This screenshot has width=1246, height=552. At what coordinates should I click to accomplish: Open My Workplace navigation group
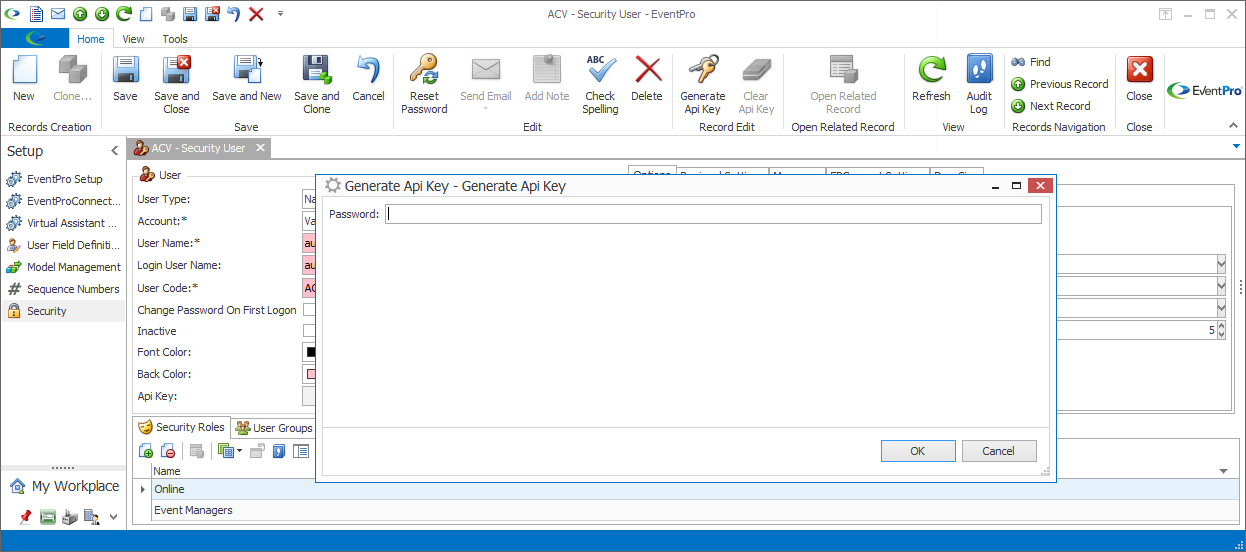point(64,486)
